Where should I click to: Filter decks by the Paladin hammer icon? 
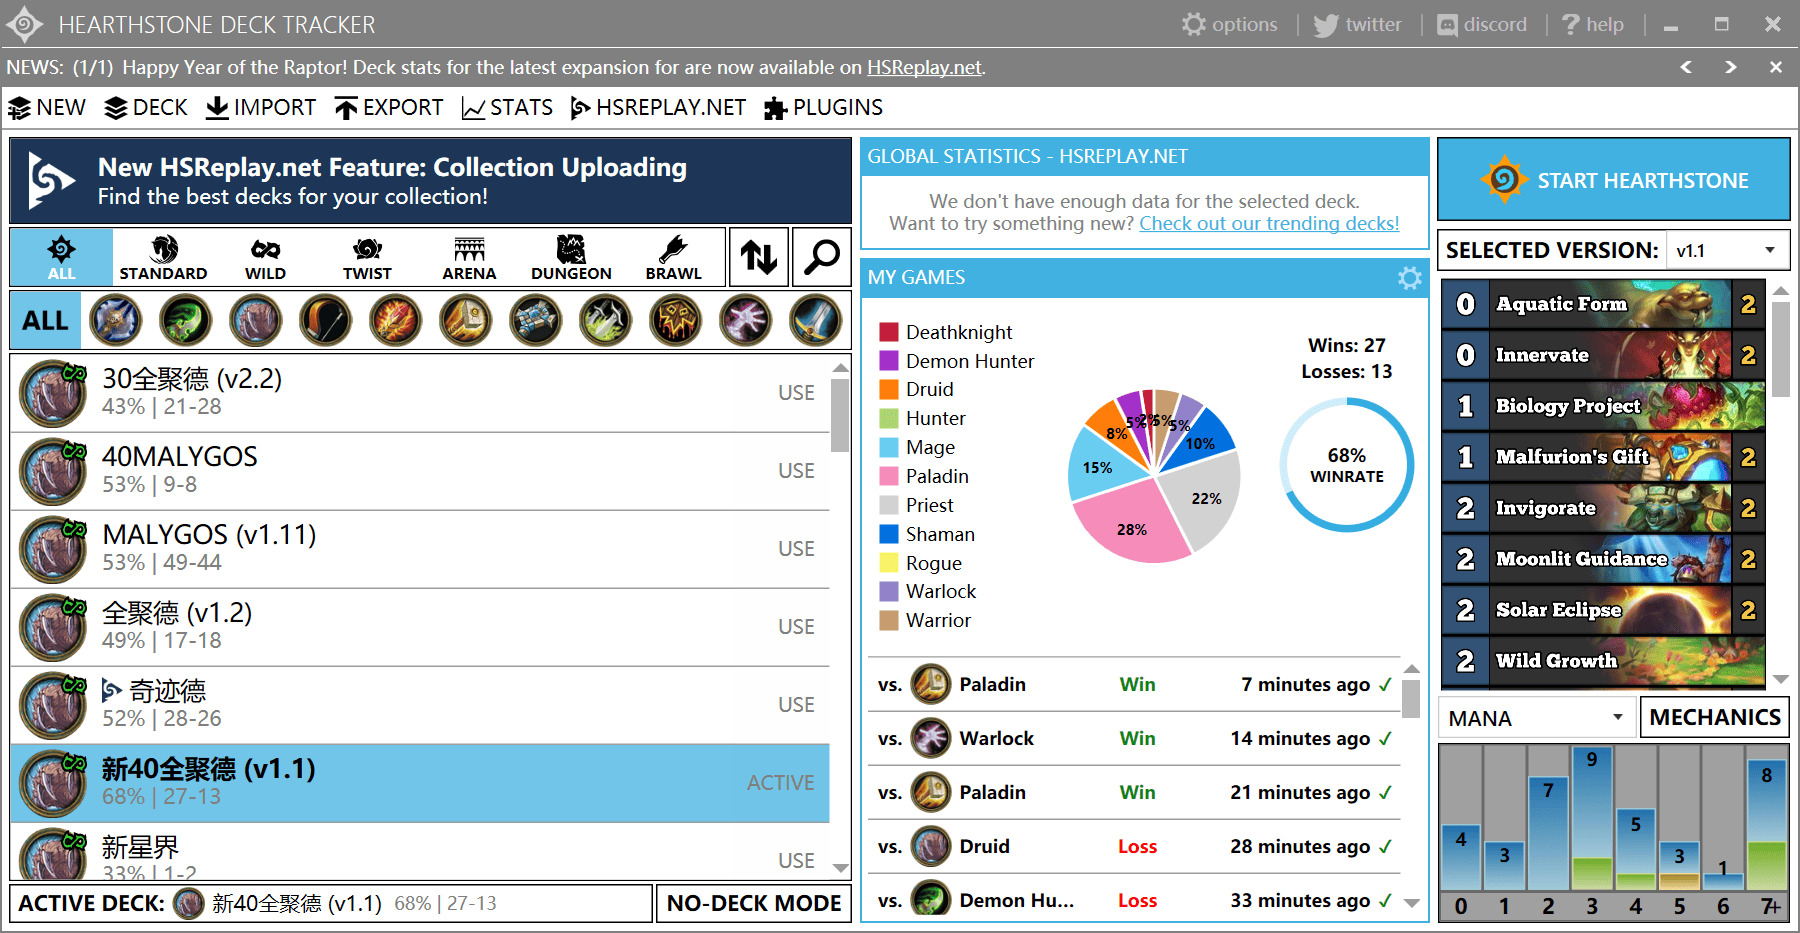[x=466, y=321]
